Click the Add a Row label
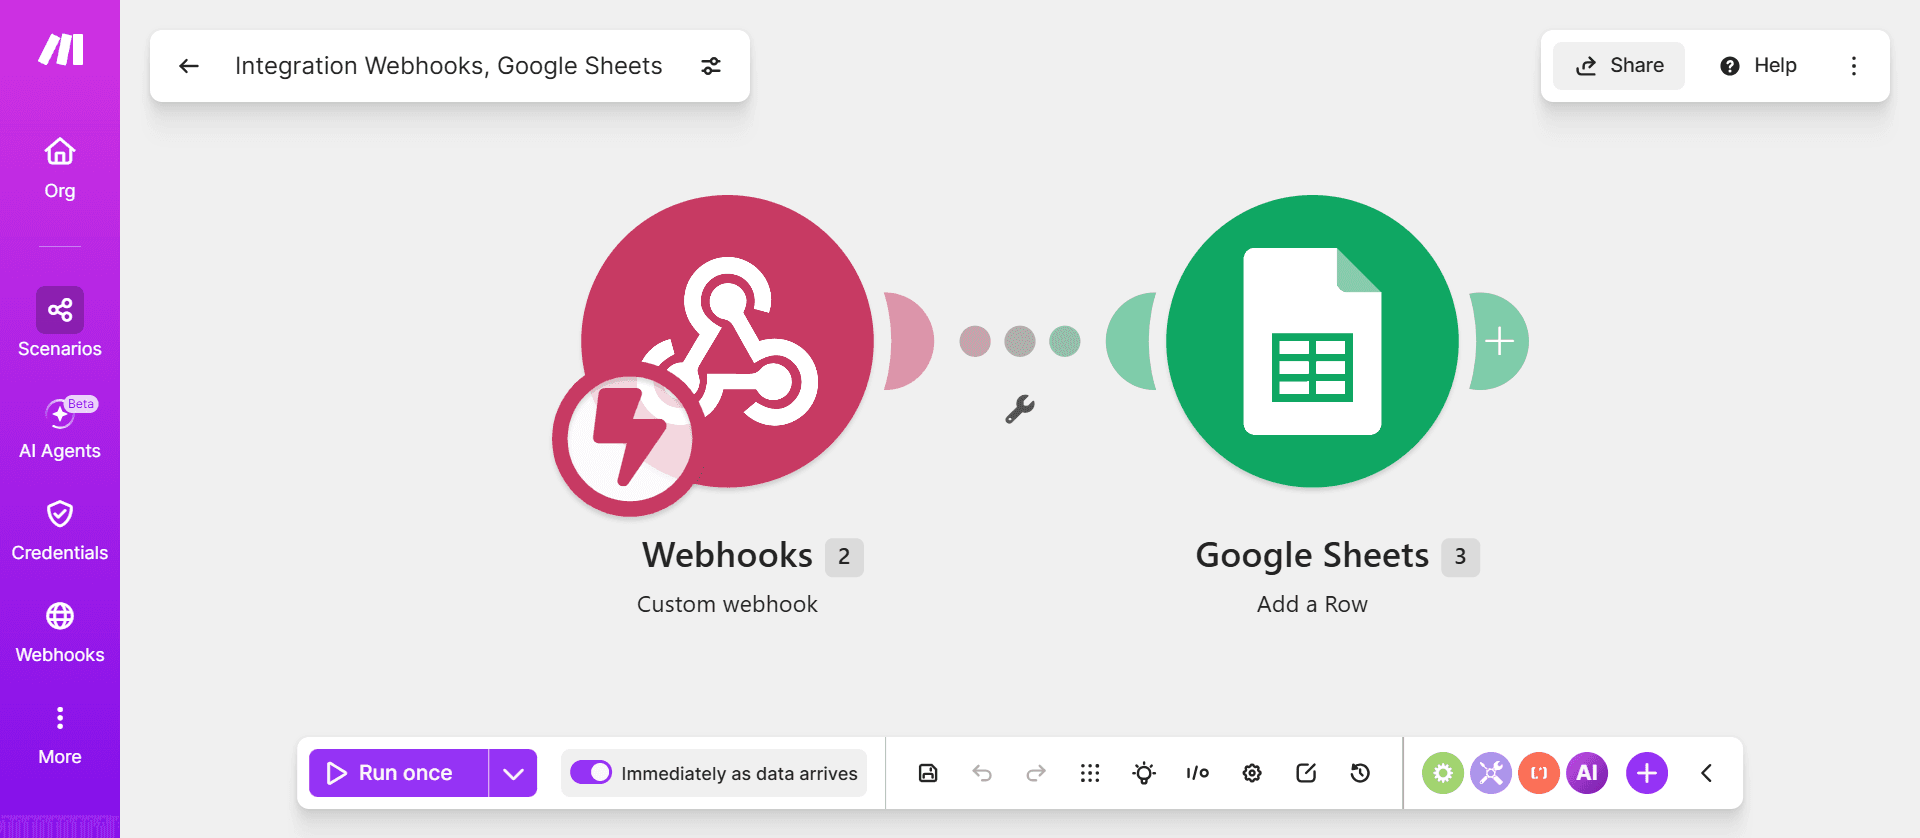Screen dimensions: 1920x838 (x=1312, y=604)
